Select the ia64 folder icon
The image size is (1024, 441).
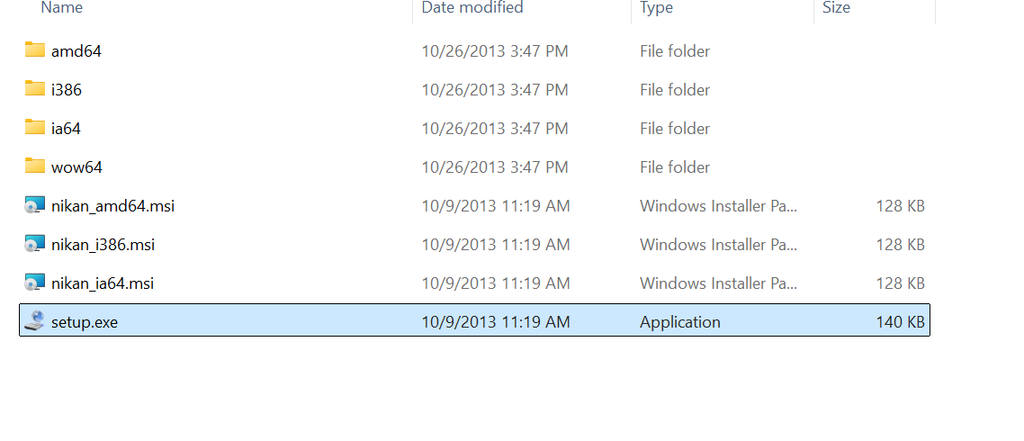(35, 127)
